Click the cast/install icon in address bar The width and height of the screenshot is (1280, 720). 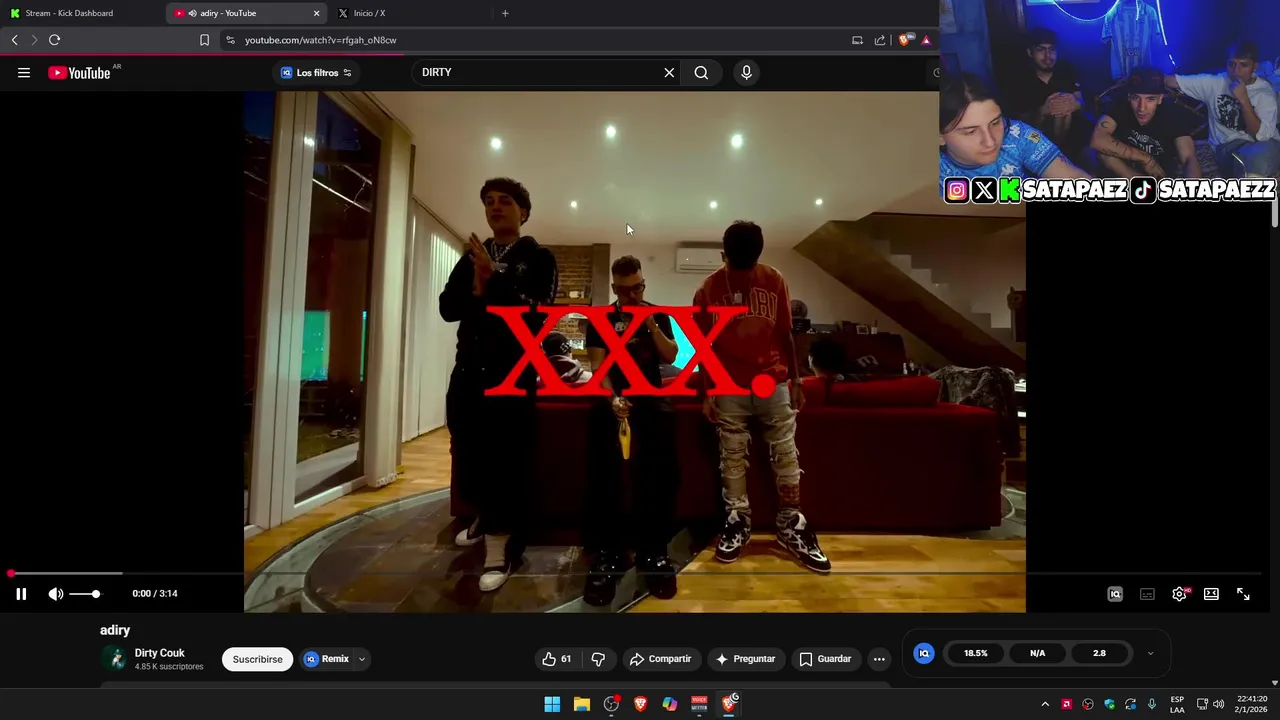click(x=857, y=40)
